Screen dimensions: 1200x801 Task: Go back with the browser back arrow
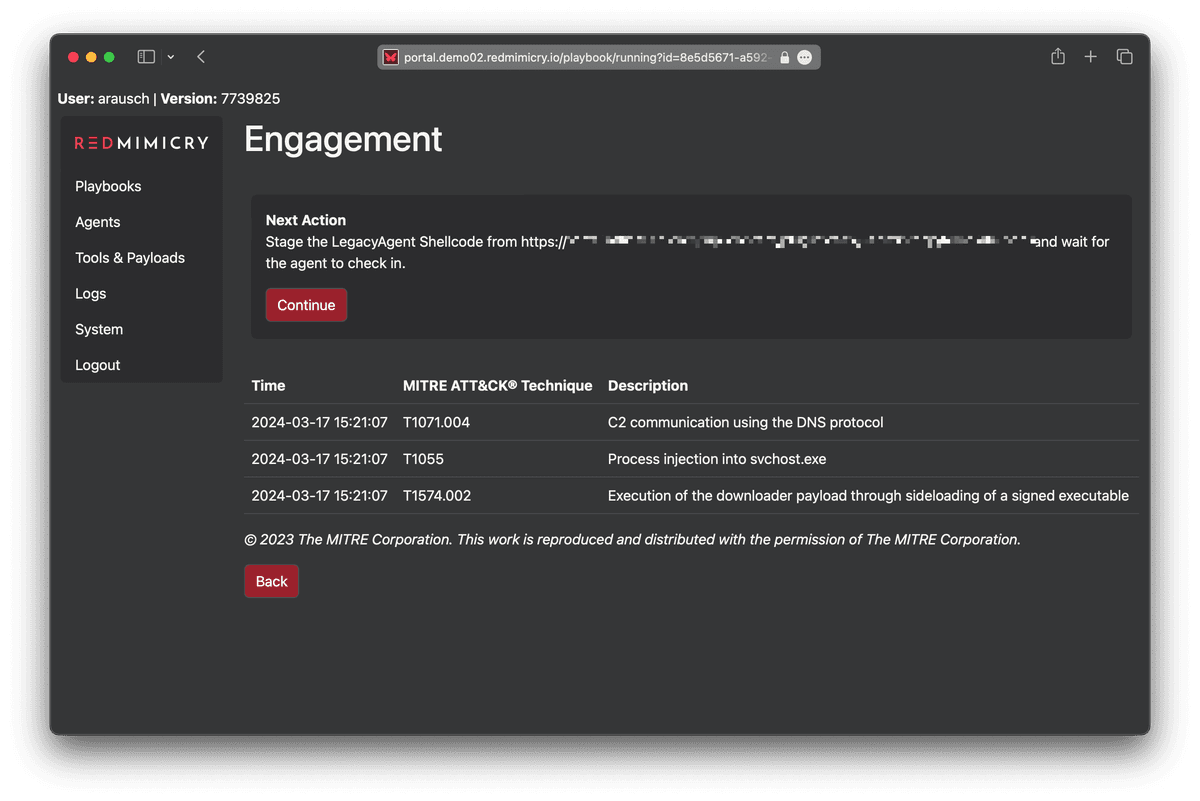point(201,57)
